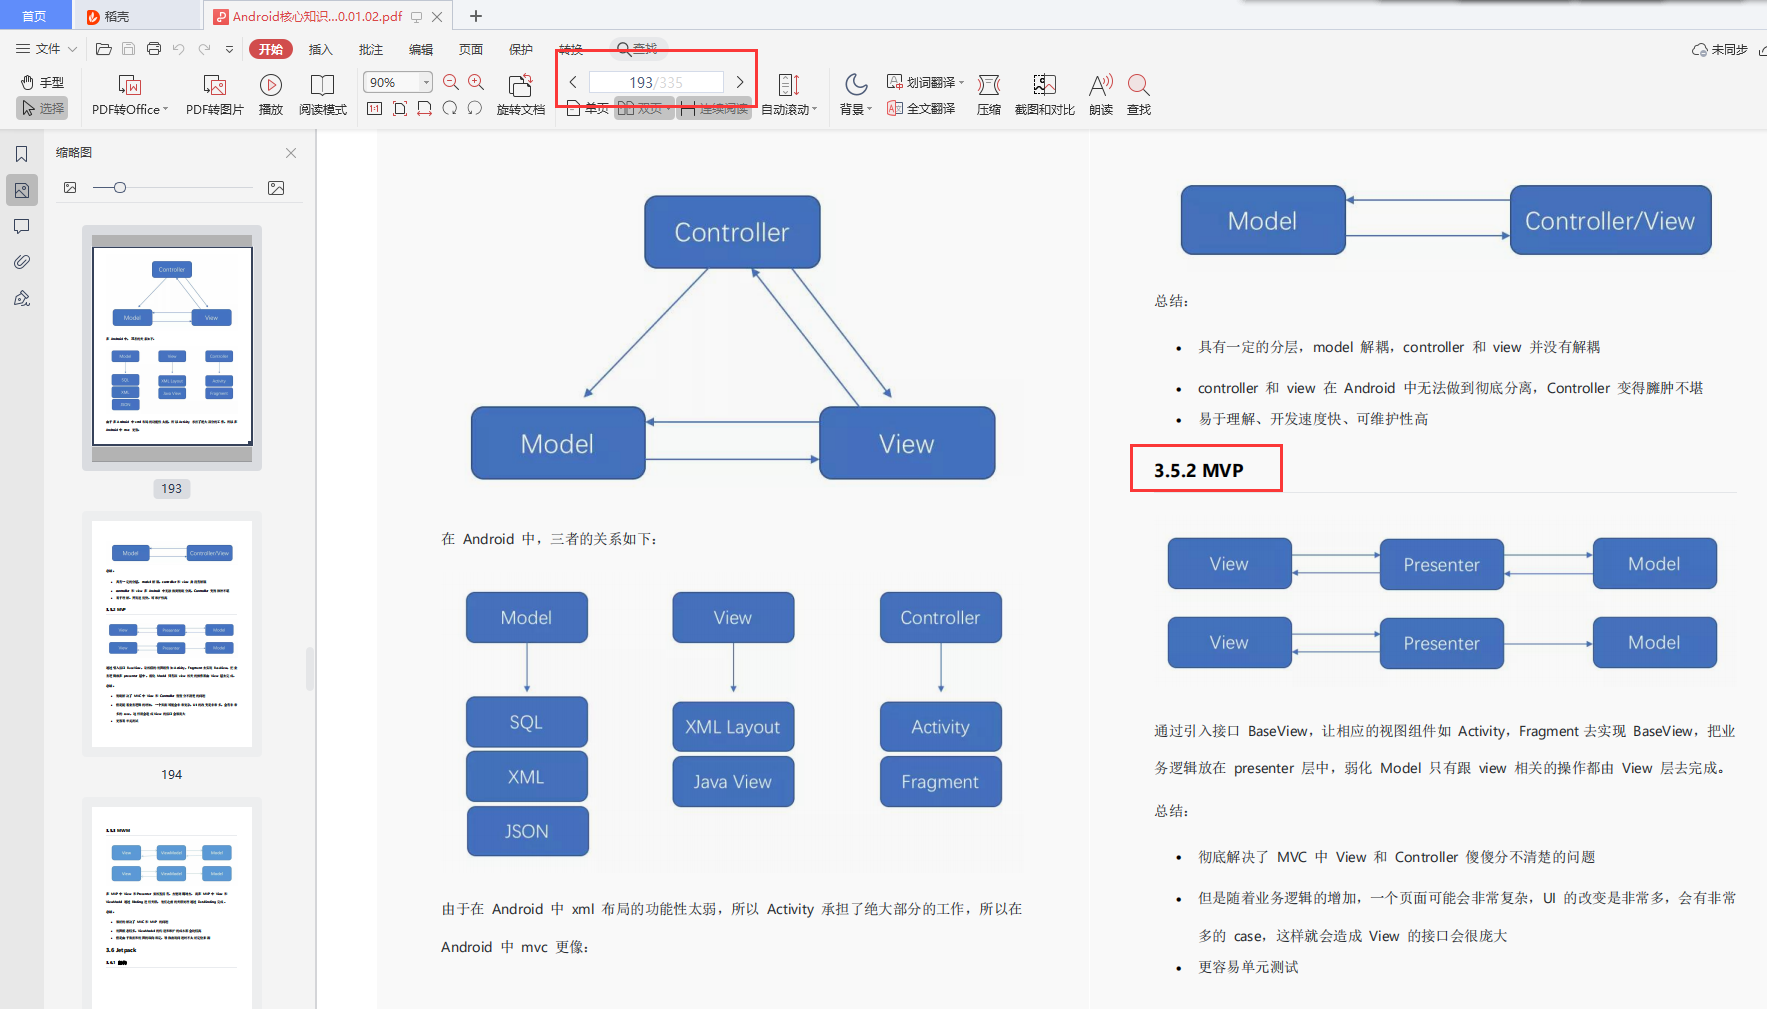Switch to the 批注 ribbon tab
The width and height of the screenshot is (1767, 1009).
pyautogui.click(x=370, y=49)
